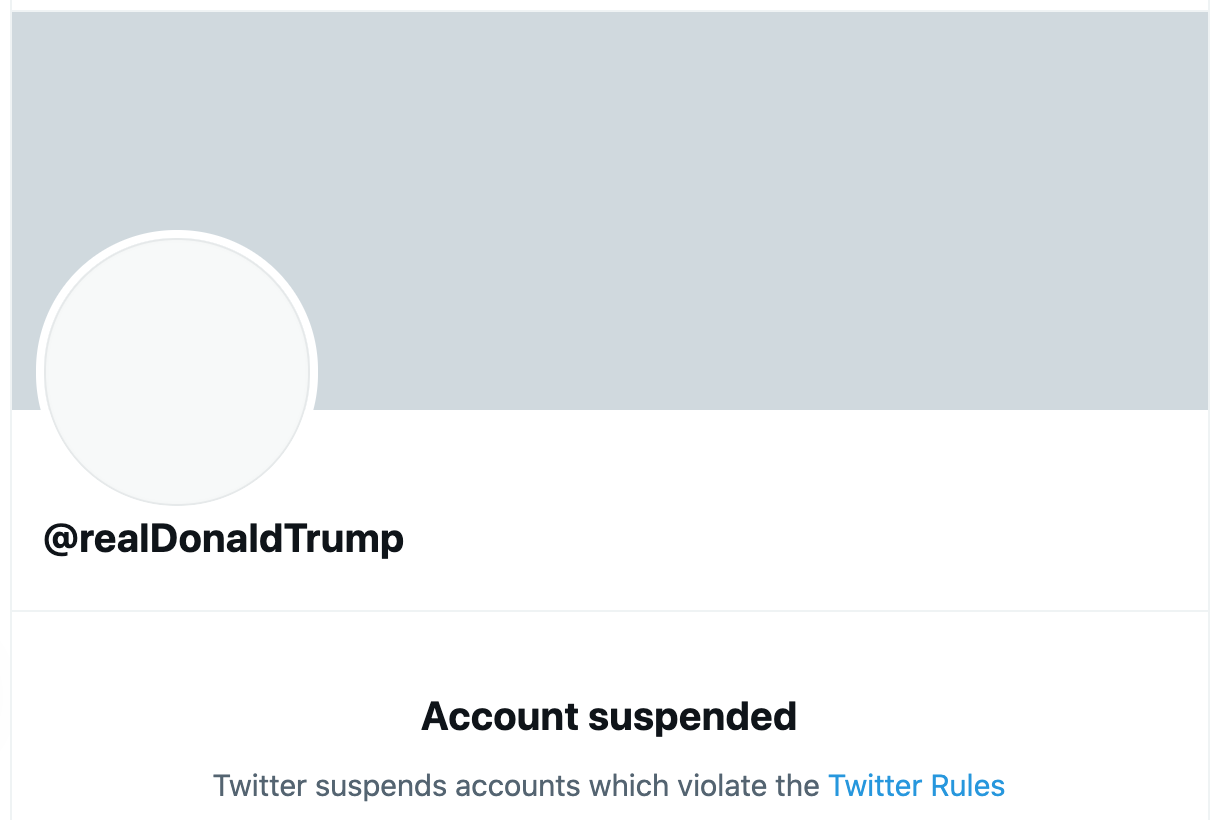
Task: Click the bold Account suspended title
Action: point(610,716)
